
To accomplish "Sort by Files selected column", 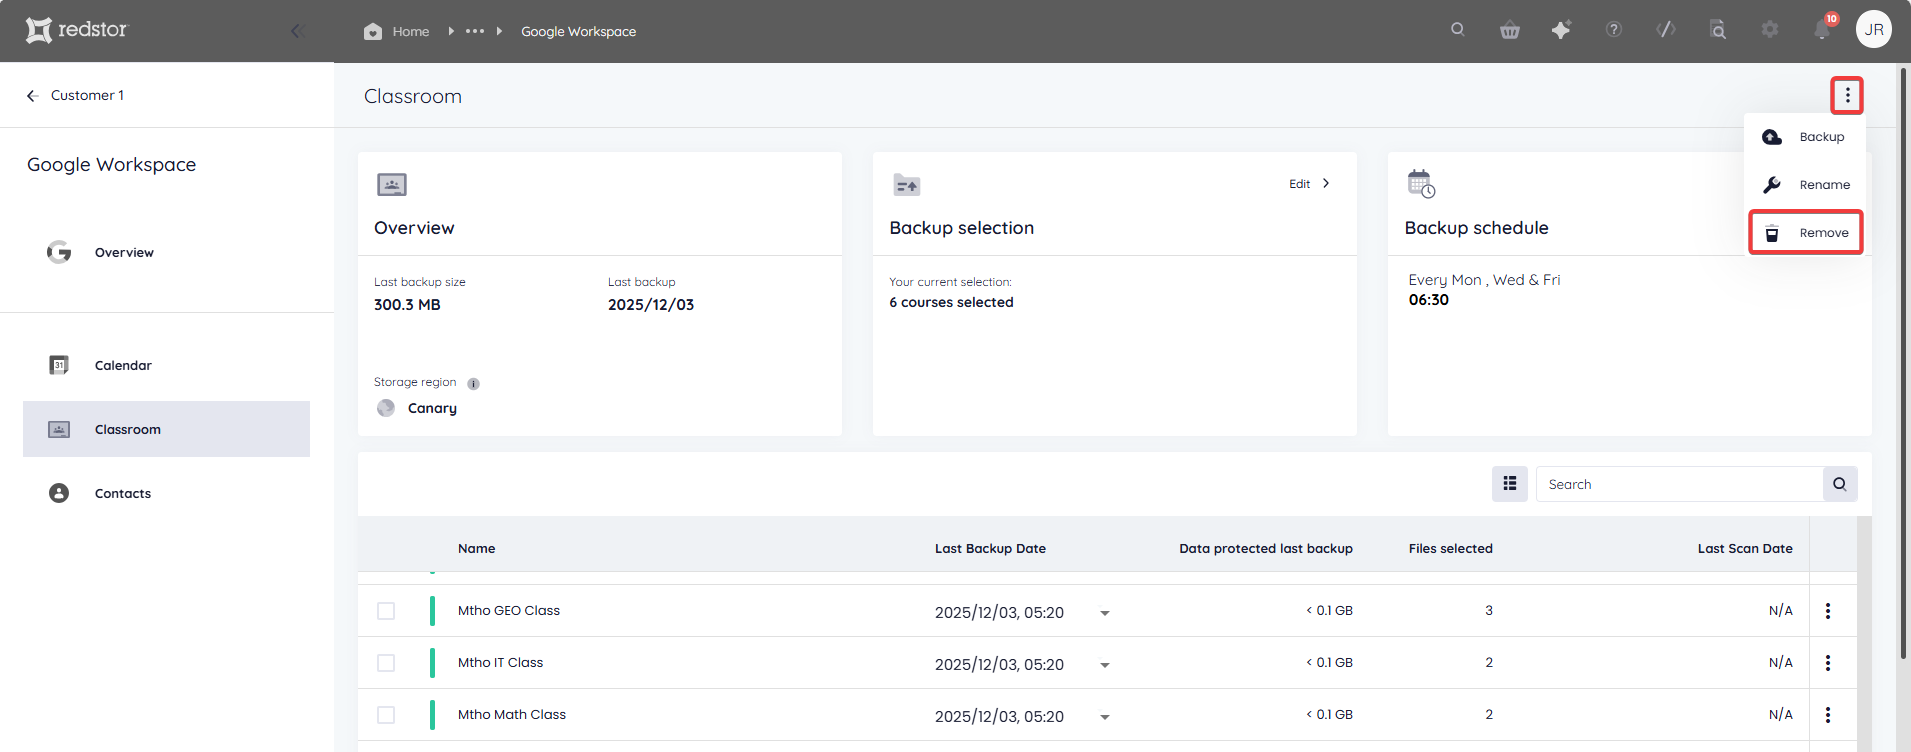I will 1450,548.
